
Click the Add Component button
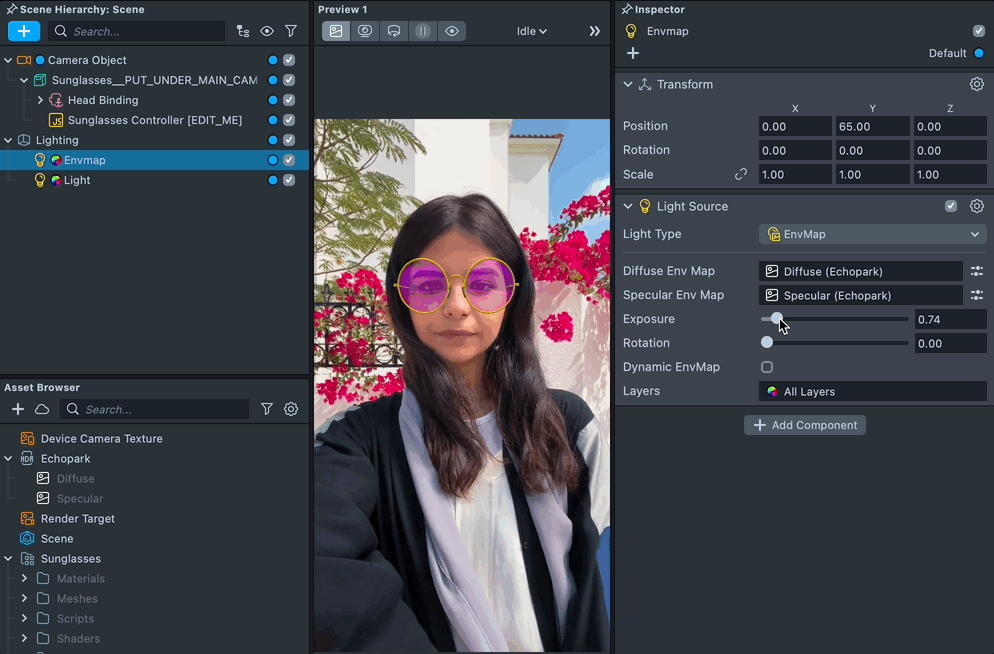[805, 425]
